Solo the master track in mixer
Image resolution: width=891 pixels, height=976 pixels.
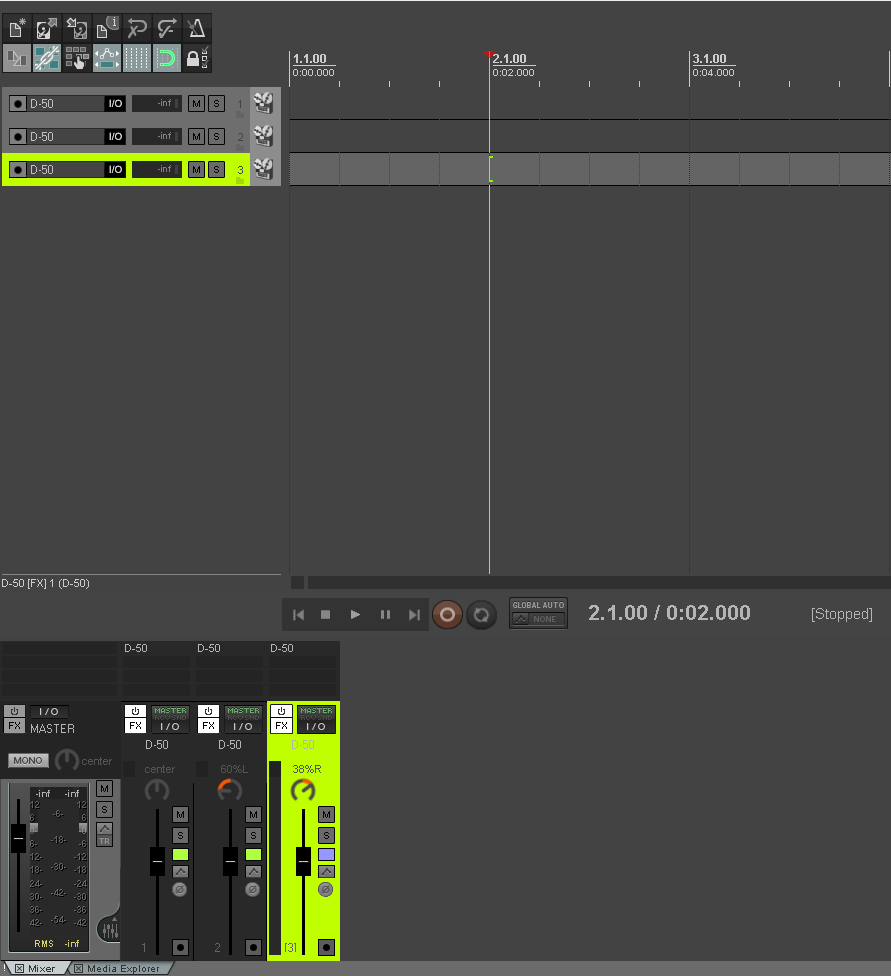(105, 809)
